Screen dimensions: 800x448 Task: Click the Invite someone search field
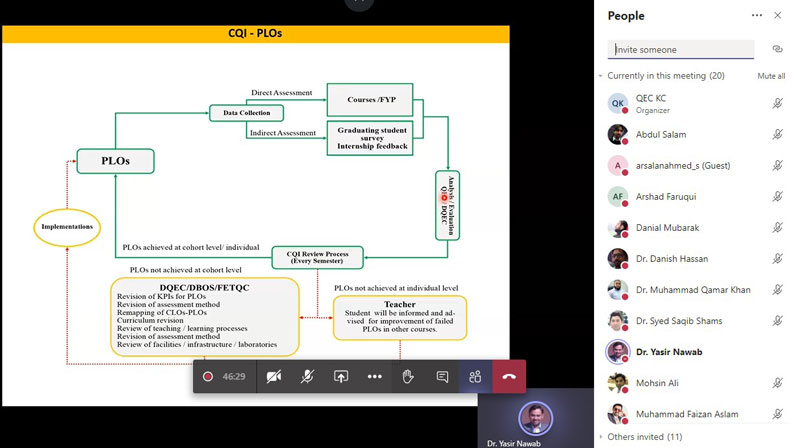tap(680, 49)
